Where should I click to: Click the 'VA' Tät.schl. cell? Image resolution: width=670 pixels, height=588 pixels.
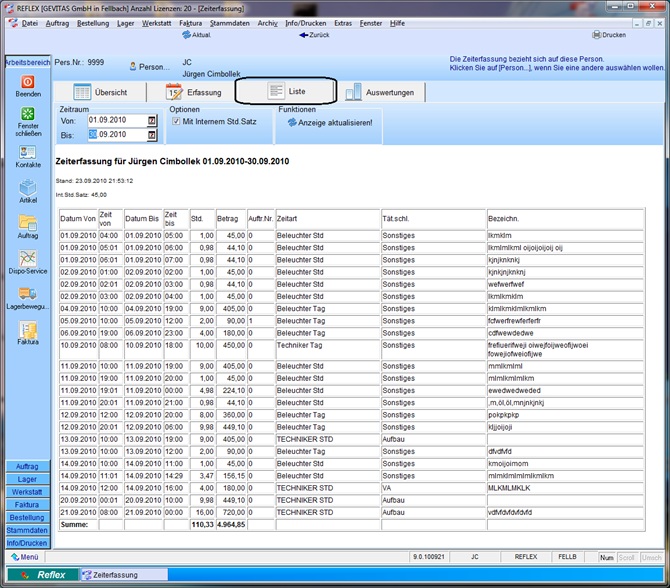pos(433,488)
